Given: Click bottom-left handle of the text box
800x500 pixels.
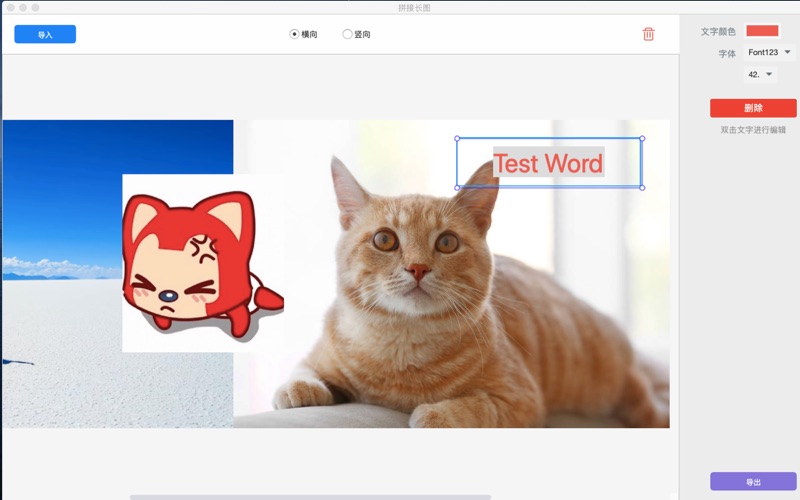Looking at the screenshot, I should (457, 187).
